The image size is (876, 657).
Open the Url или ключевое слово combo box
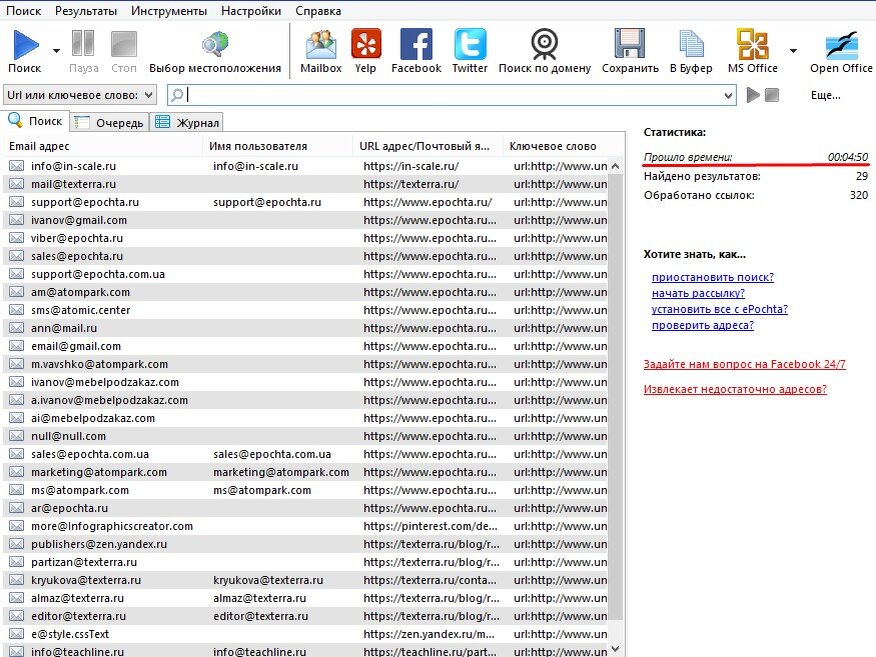(x=79, y=95)
